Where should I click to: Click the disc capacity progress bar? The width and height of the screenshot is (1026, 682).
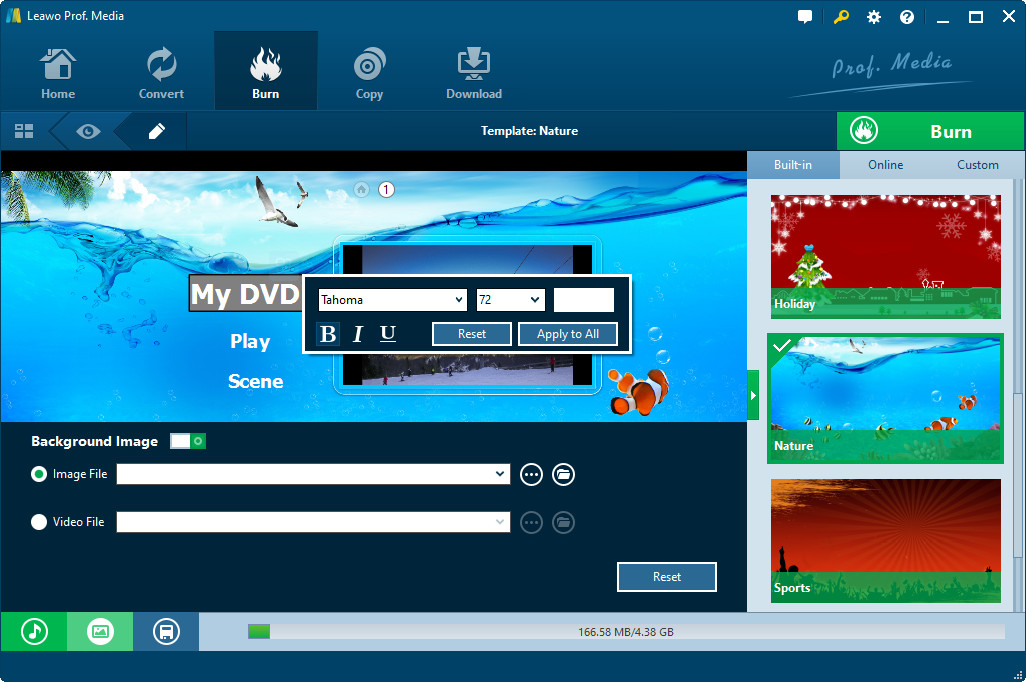(626, 632)
